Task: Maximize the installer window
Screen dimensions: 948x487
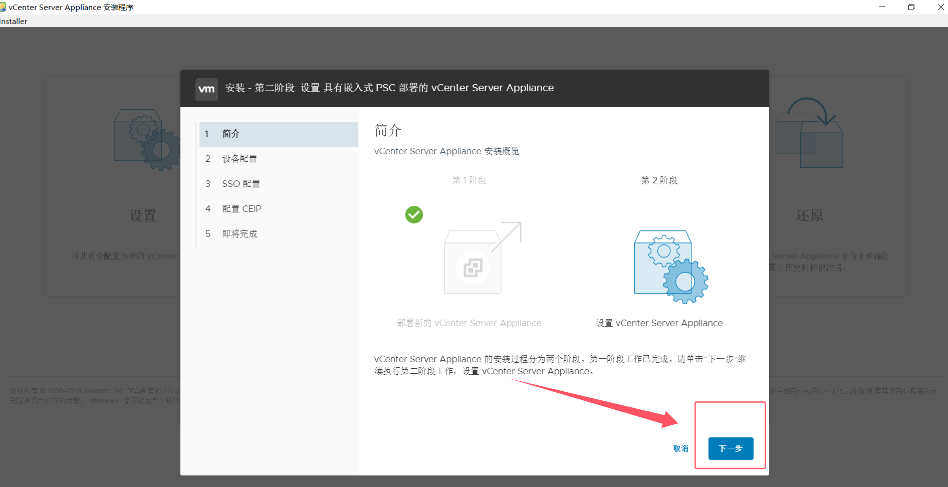Action: point(910,7)
